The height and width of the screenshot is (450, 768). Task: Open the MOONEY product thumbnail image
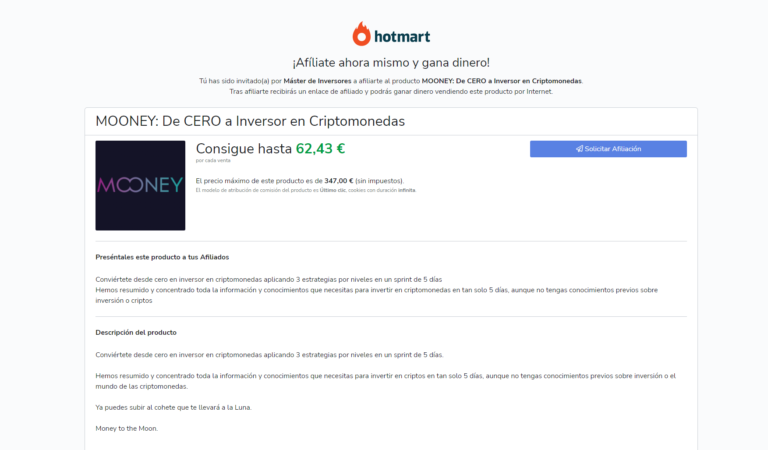coord(140,186)
